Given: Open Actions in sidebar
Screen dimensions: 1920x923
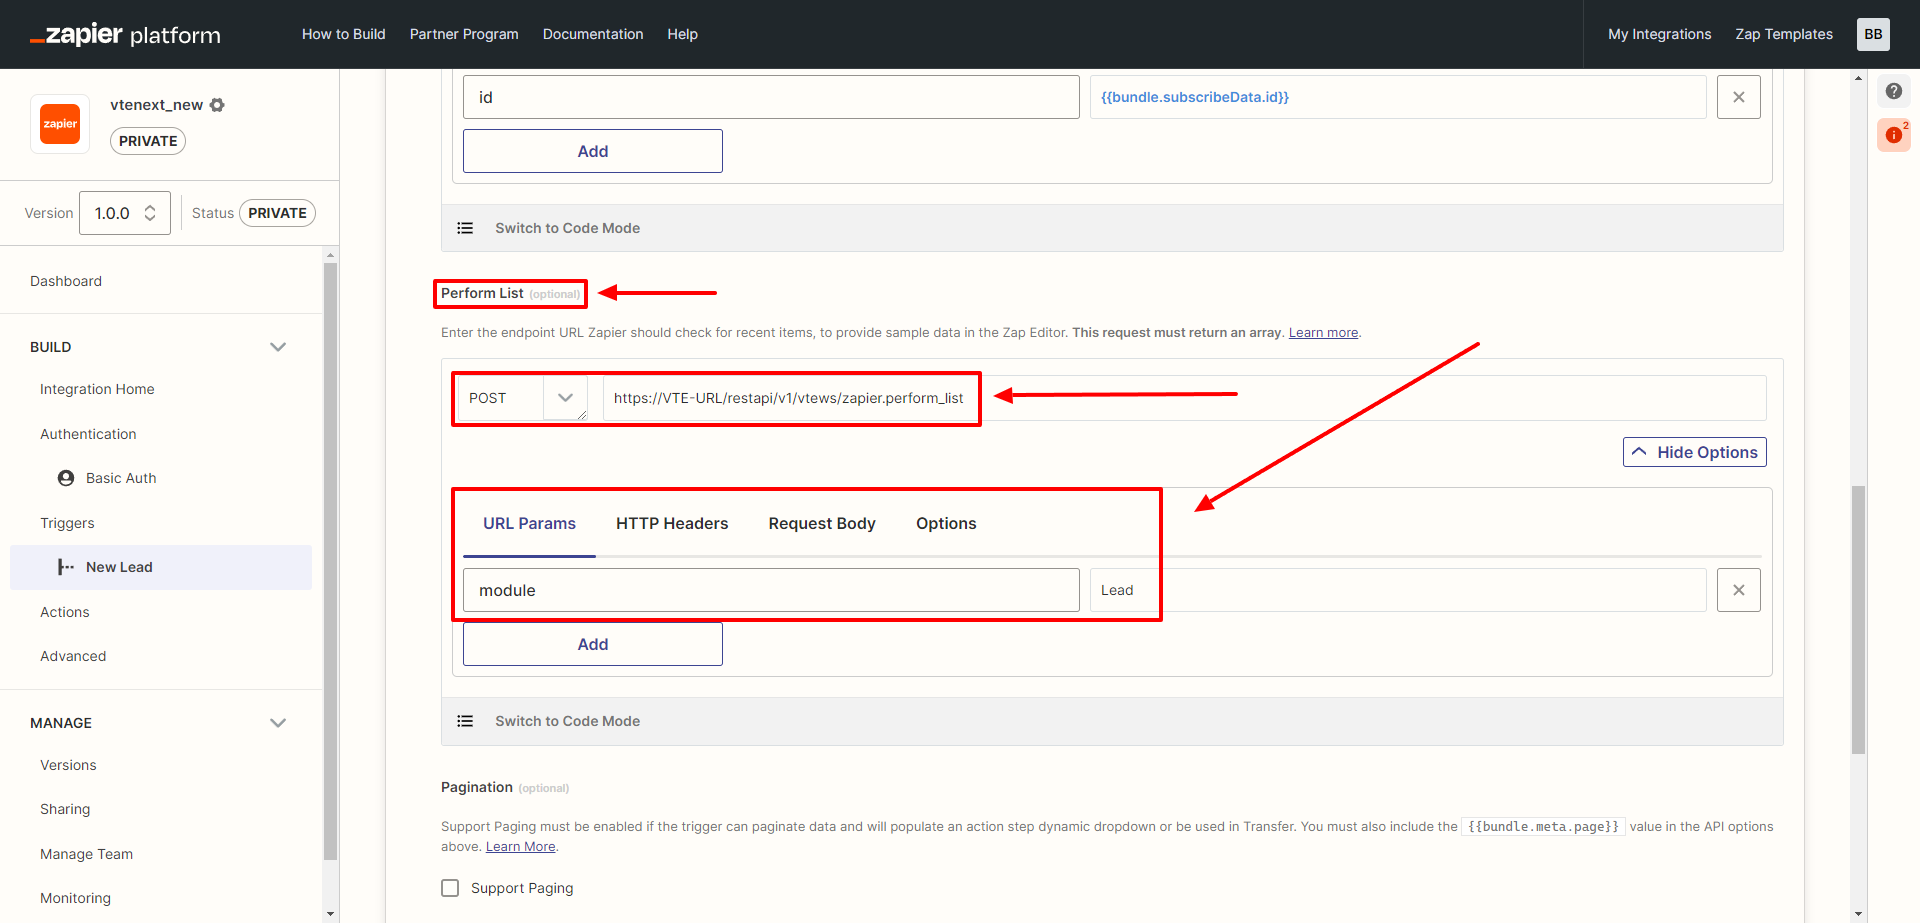Looking at the screenshot, I should click(65, 612).
